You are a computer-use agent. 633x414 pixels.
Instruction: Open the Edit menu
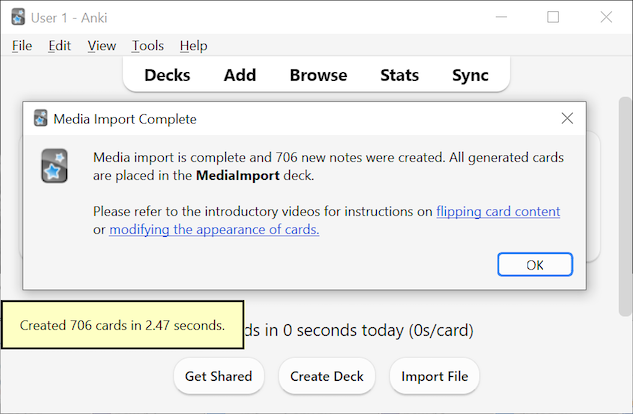point(59,45)
